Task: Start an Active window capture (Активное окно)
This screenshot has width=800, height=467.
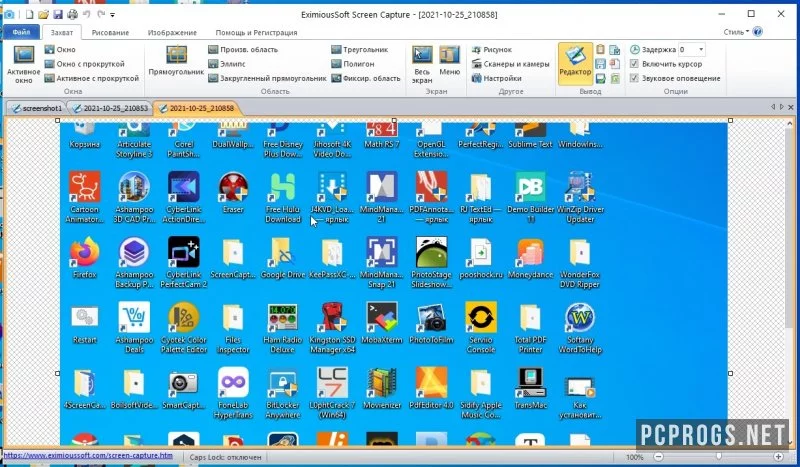Action: pos(23,64)
